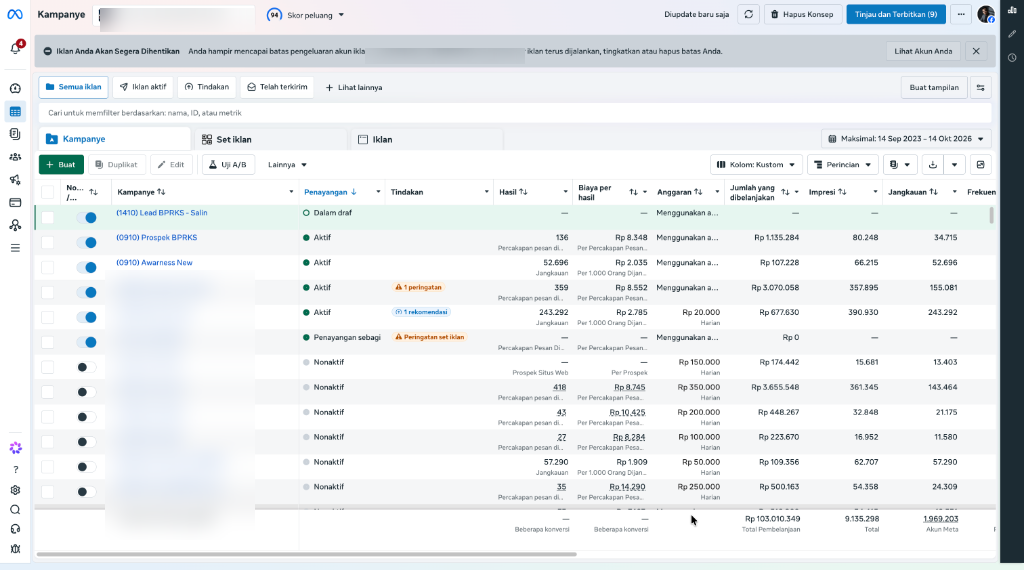Open the export options arrow dropdown
1024x570 pixels.
tap(954, 165)
